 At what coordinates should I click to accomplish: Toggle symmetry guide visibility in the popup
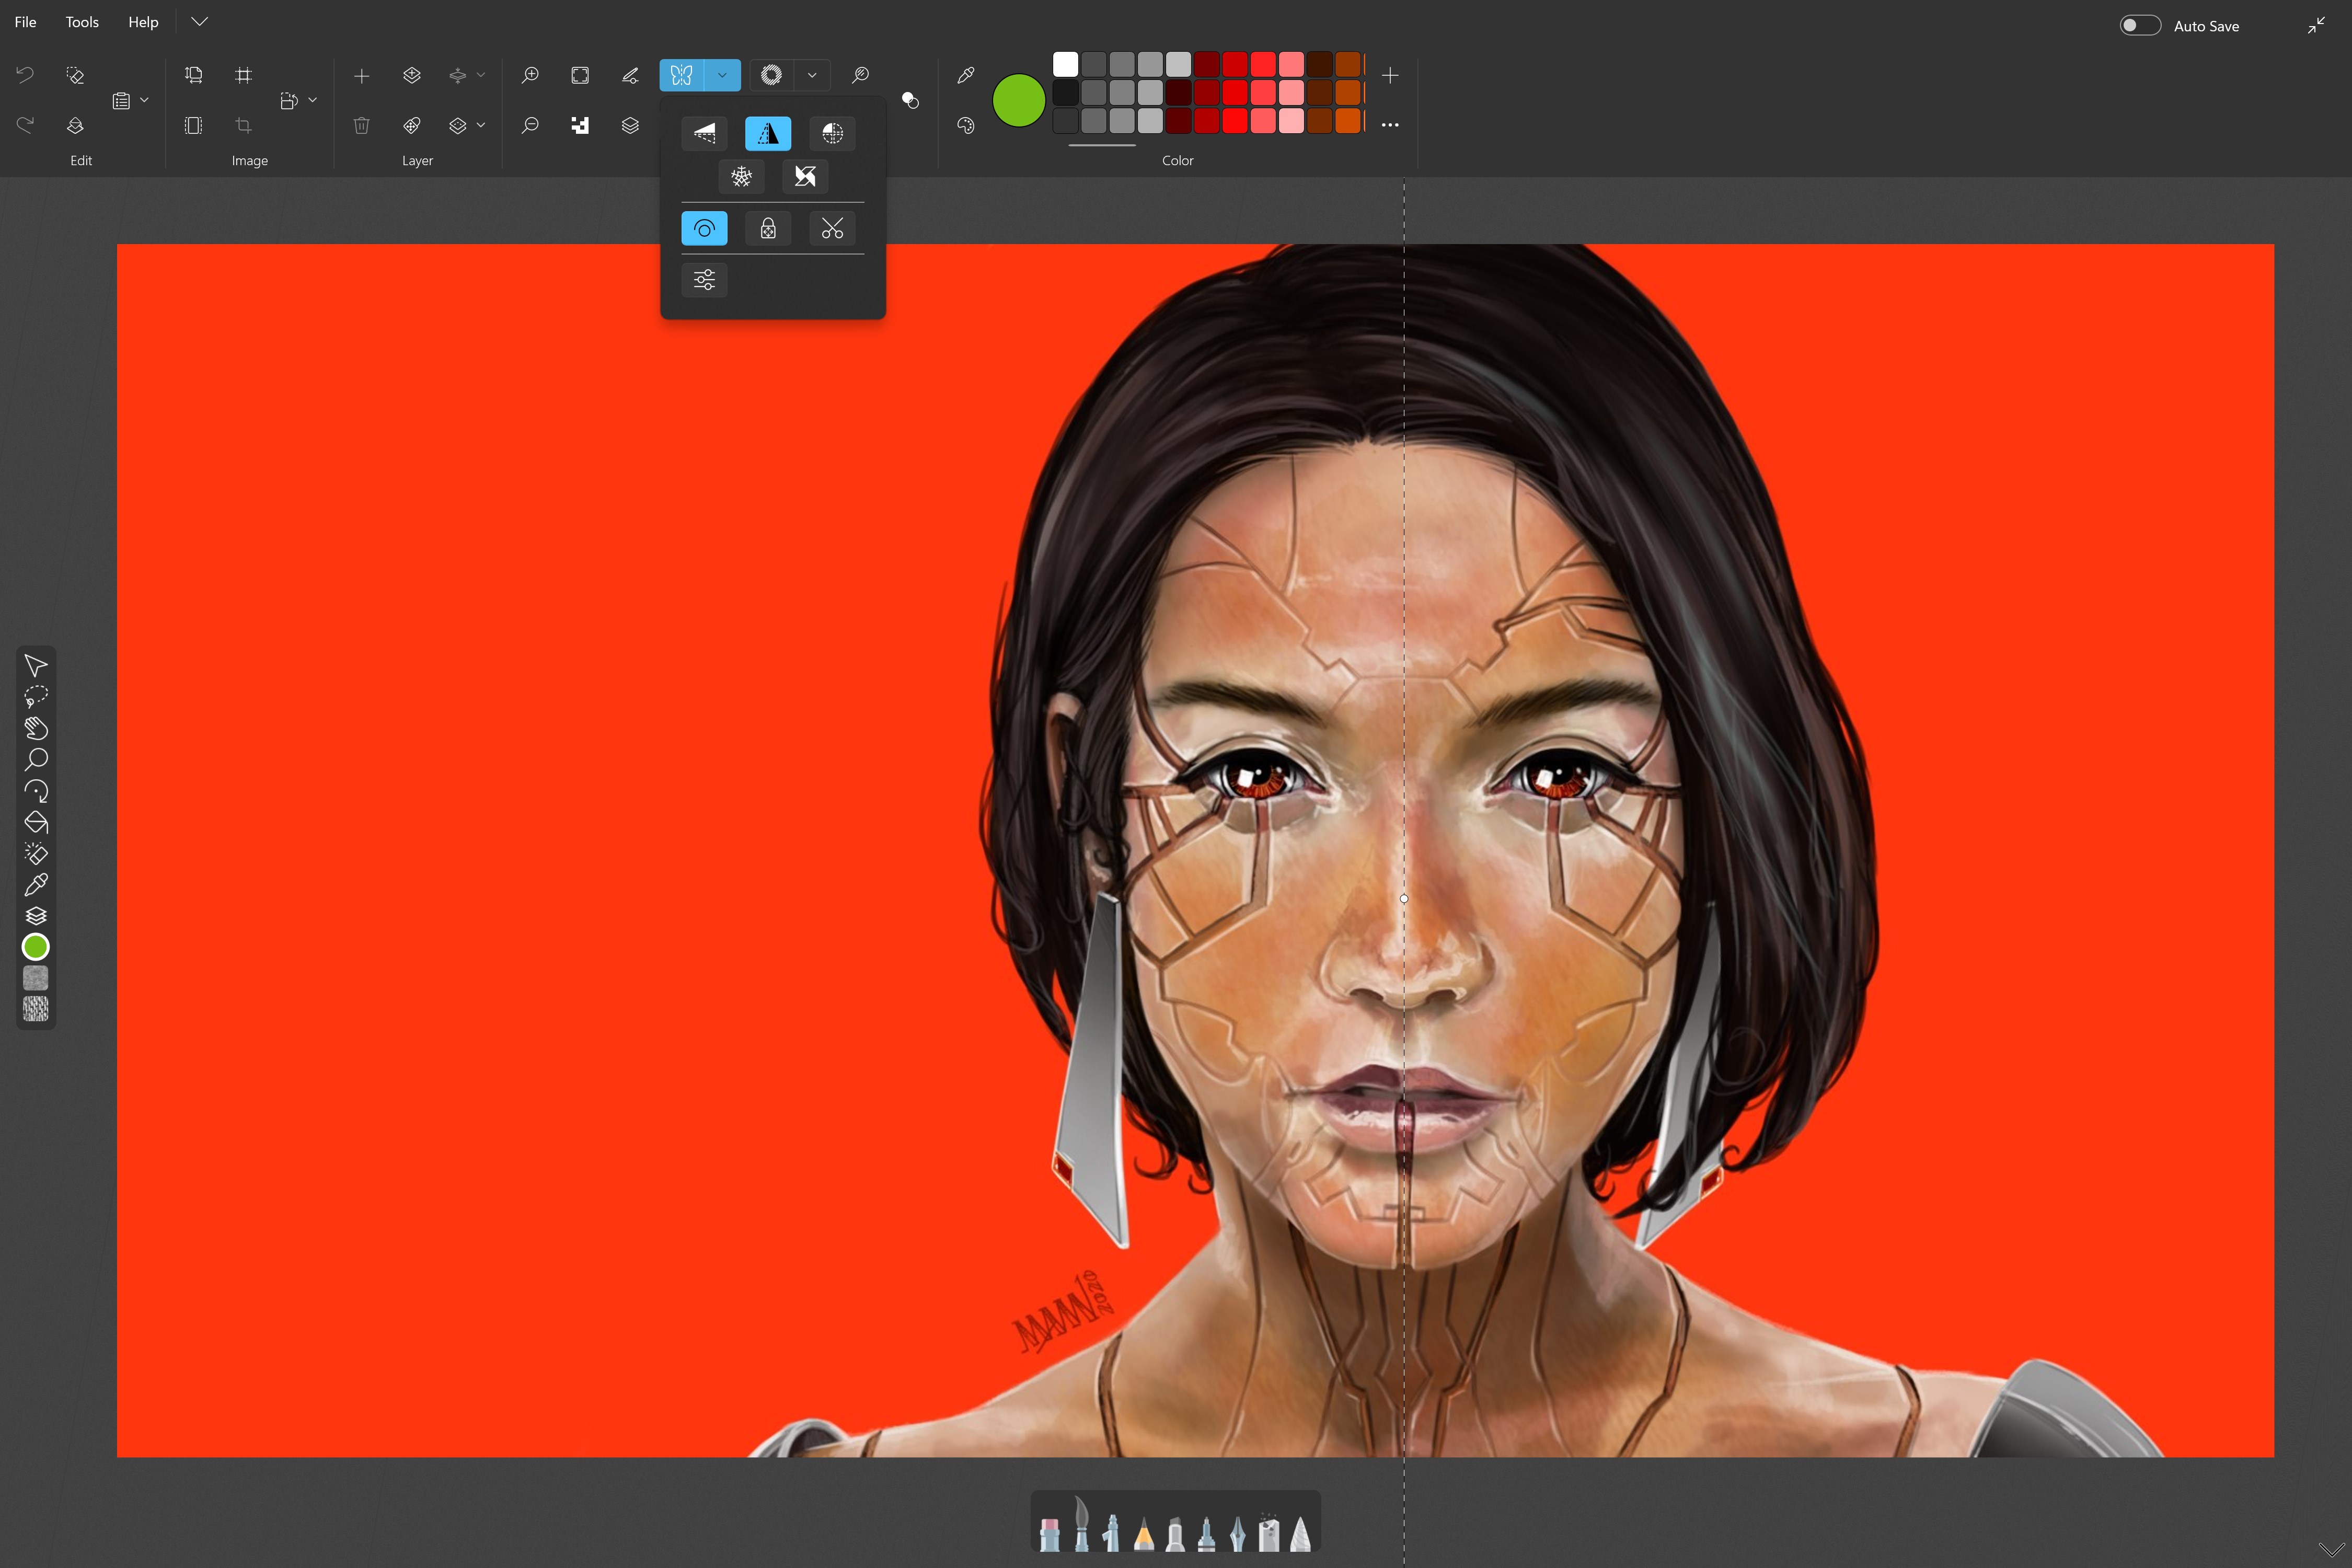pyautogui.click(x=704, y=228)
